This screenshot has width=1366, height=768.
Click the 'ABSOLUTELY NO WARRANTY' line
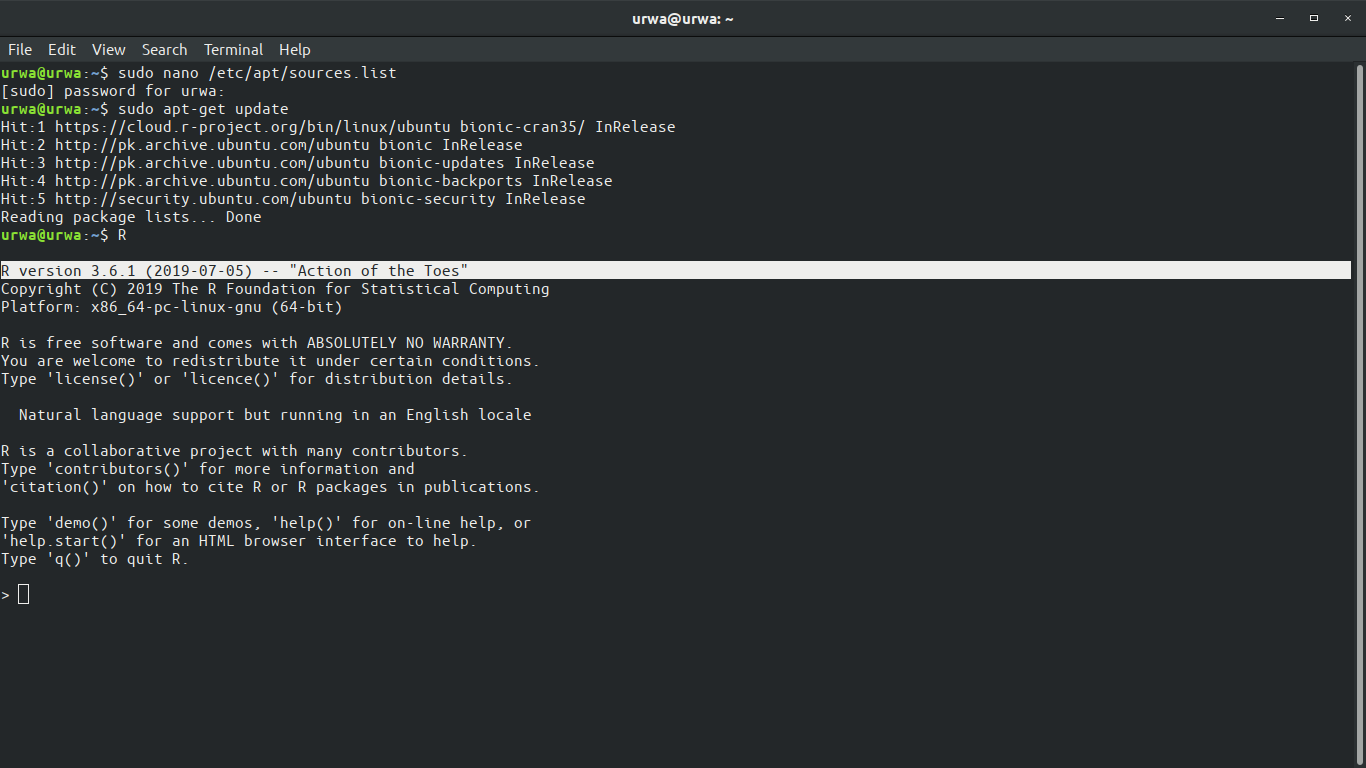[257, 343]
